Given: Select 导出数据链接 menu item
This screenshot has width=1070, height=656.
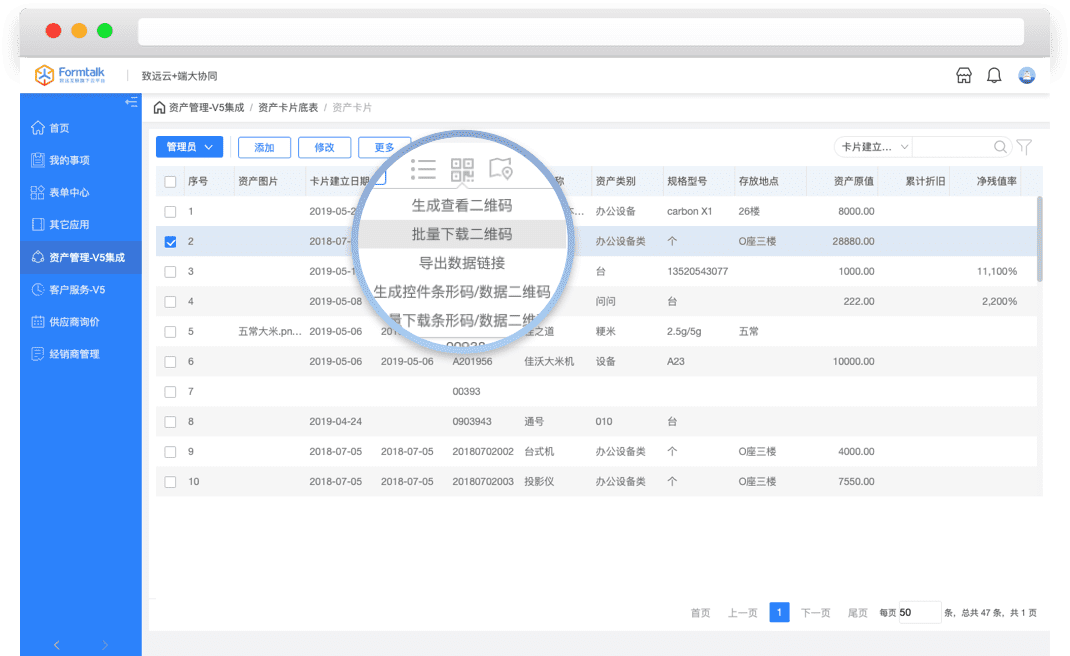Looking at the screenshot, I should 462,263.
